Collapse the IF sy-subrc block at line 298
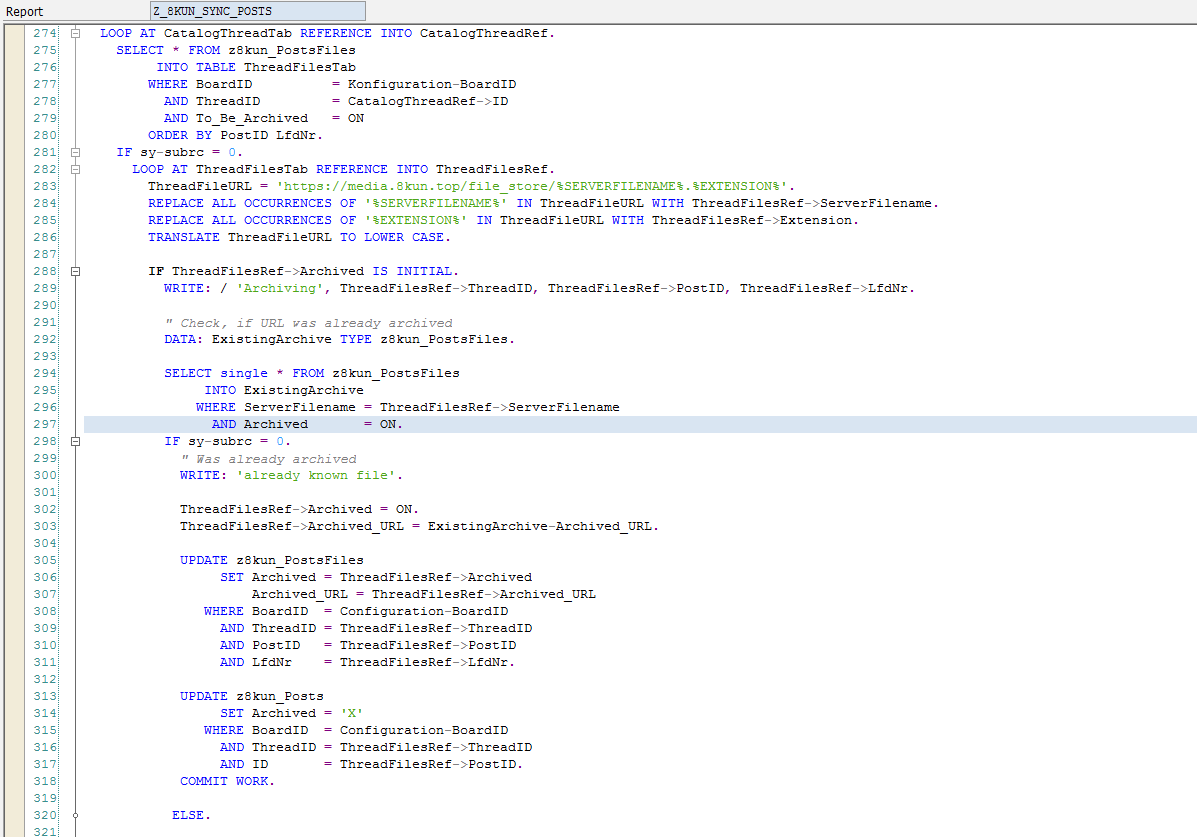 pyautogui.click(x=76, y=441)
